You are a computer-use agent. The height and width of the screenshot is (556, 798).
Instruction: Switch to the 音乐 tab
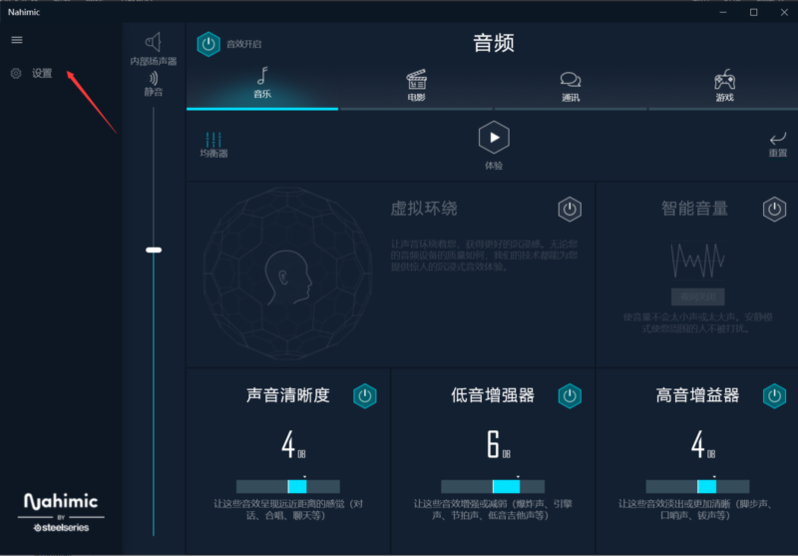(x=262, y=83)
